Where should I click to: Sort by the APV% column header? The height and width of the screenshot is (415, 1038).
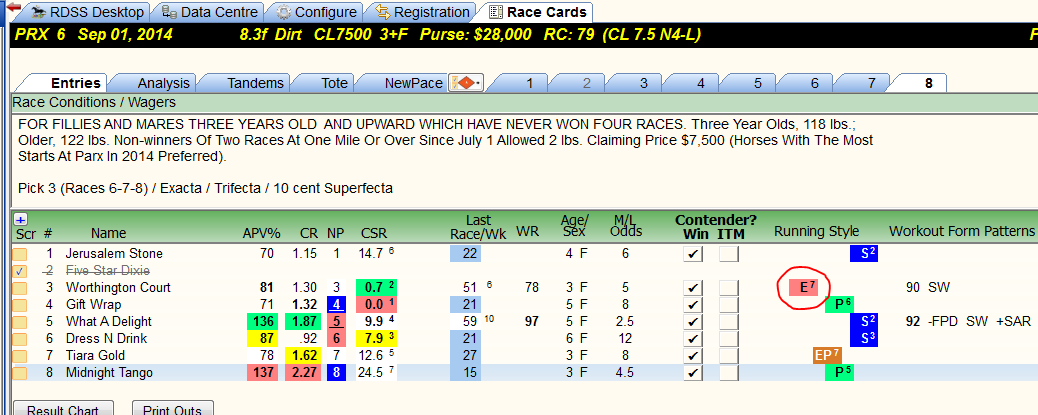click(x=261, y=233)
